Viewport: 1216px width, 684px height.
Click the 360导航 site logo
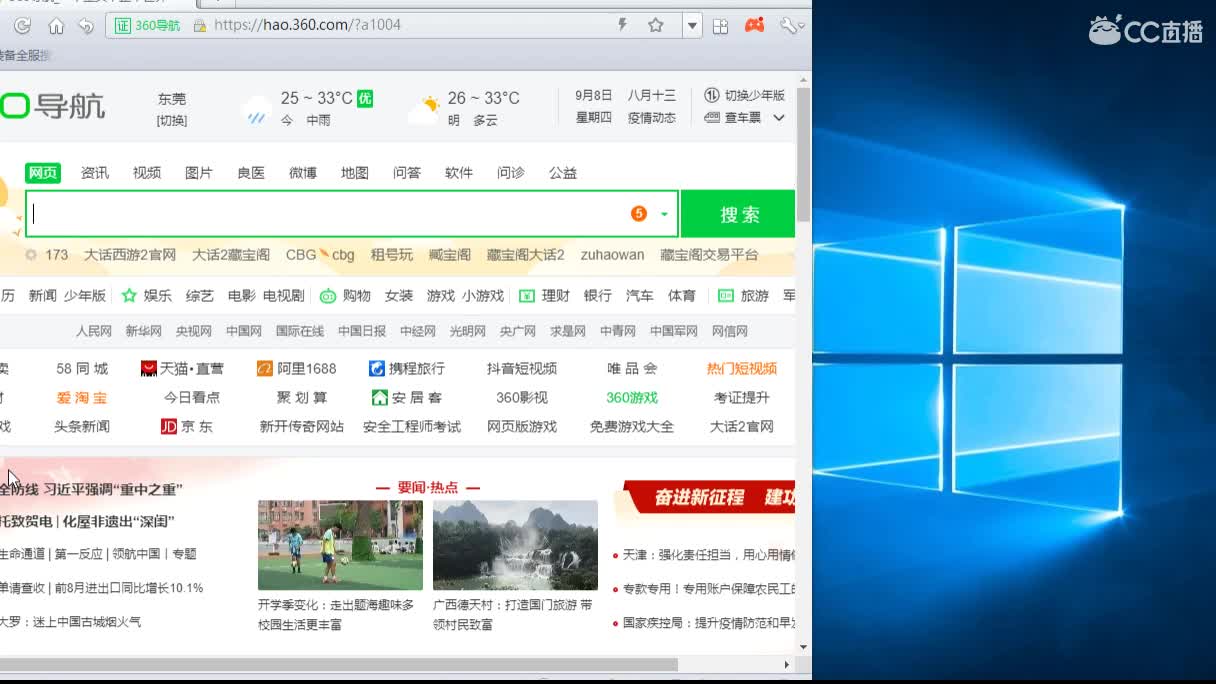click(52, 105)
